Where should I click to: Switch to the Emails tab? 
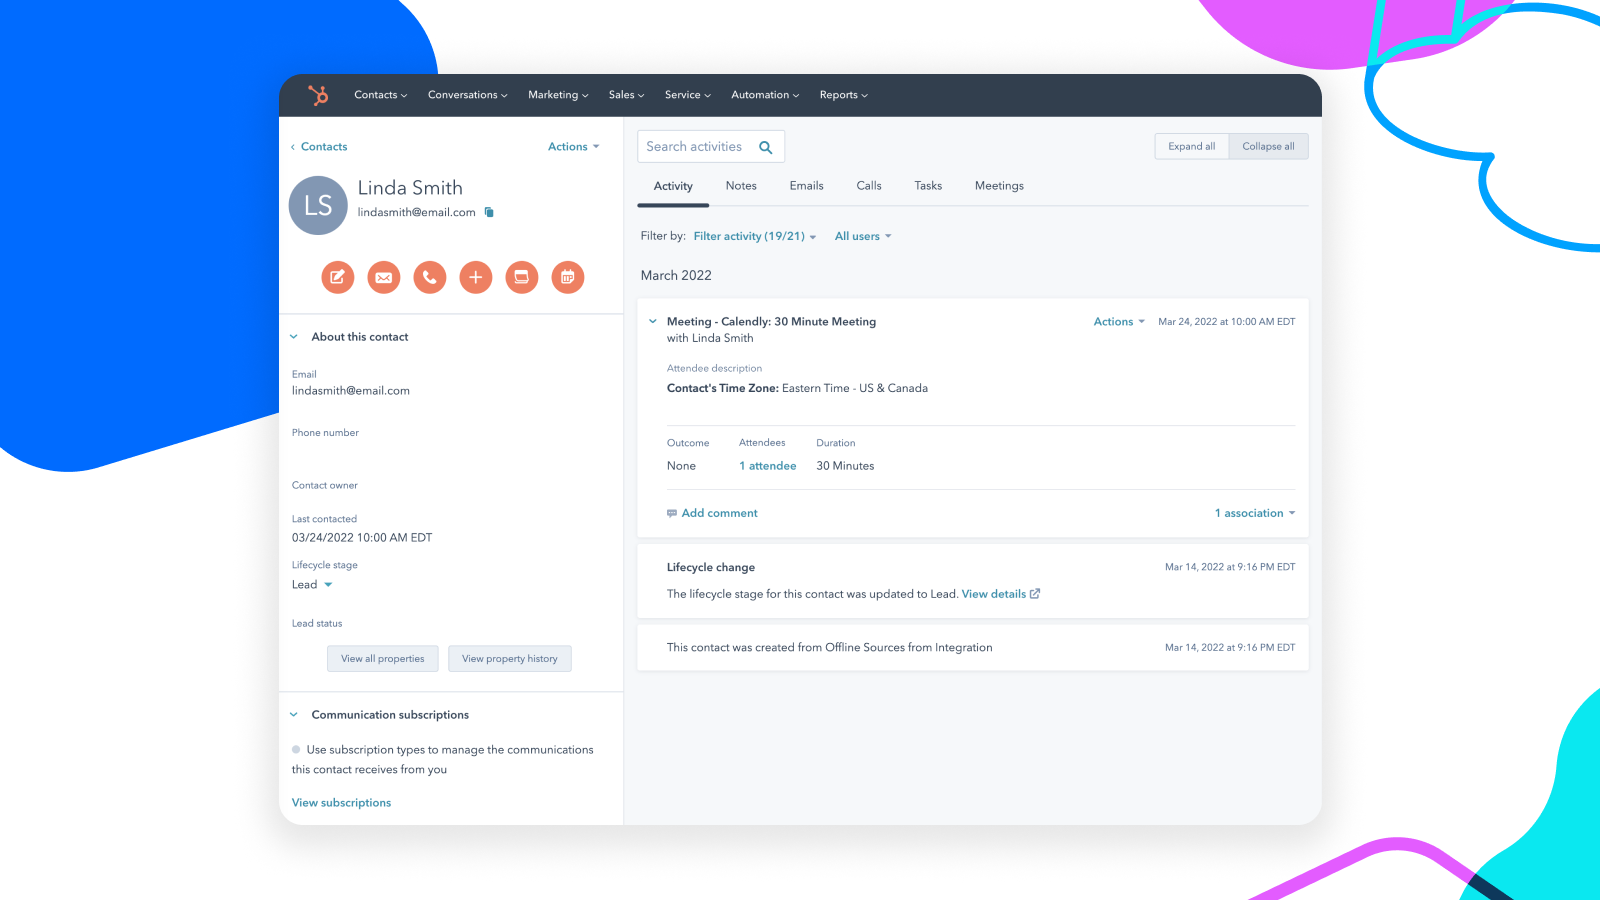(x=806, y=186)
